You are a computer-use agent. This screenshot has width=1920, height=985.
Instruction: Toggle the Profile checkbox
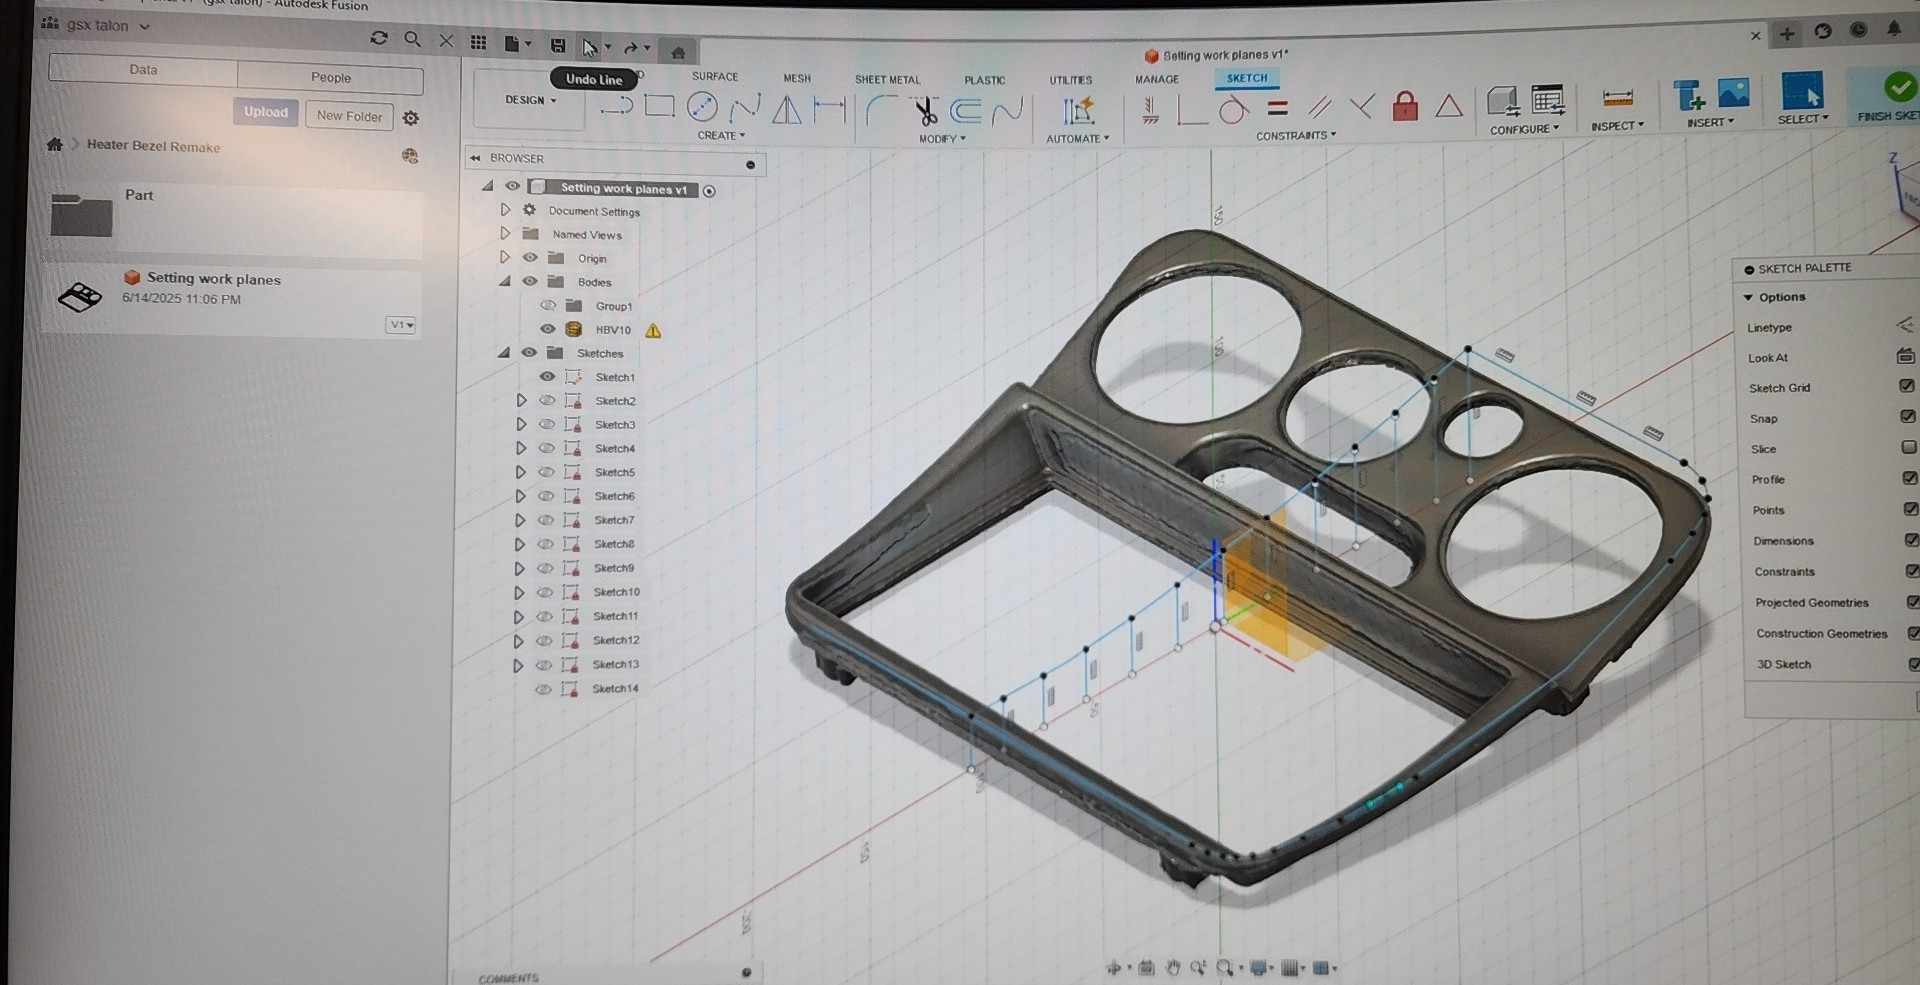1909,478
